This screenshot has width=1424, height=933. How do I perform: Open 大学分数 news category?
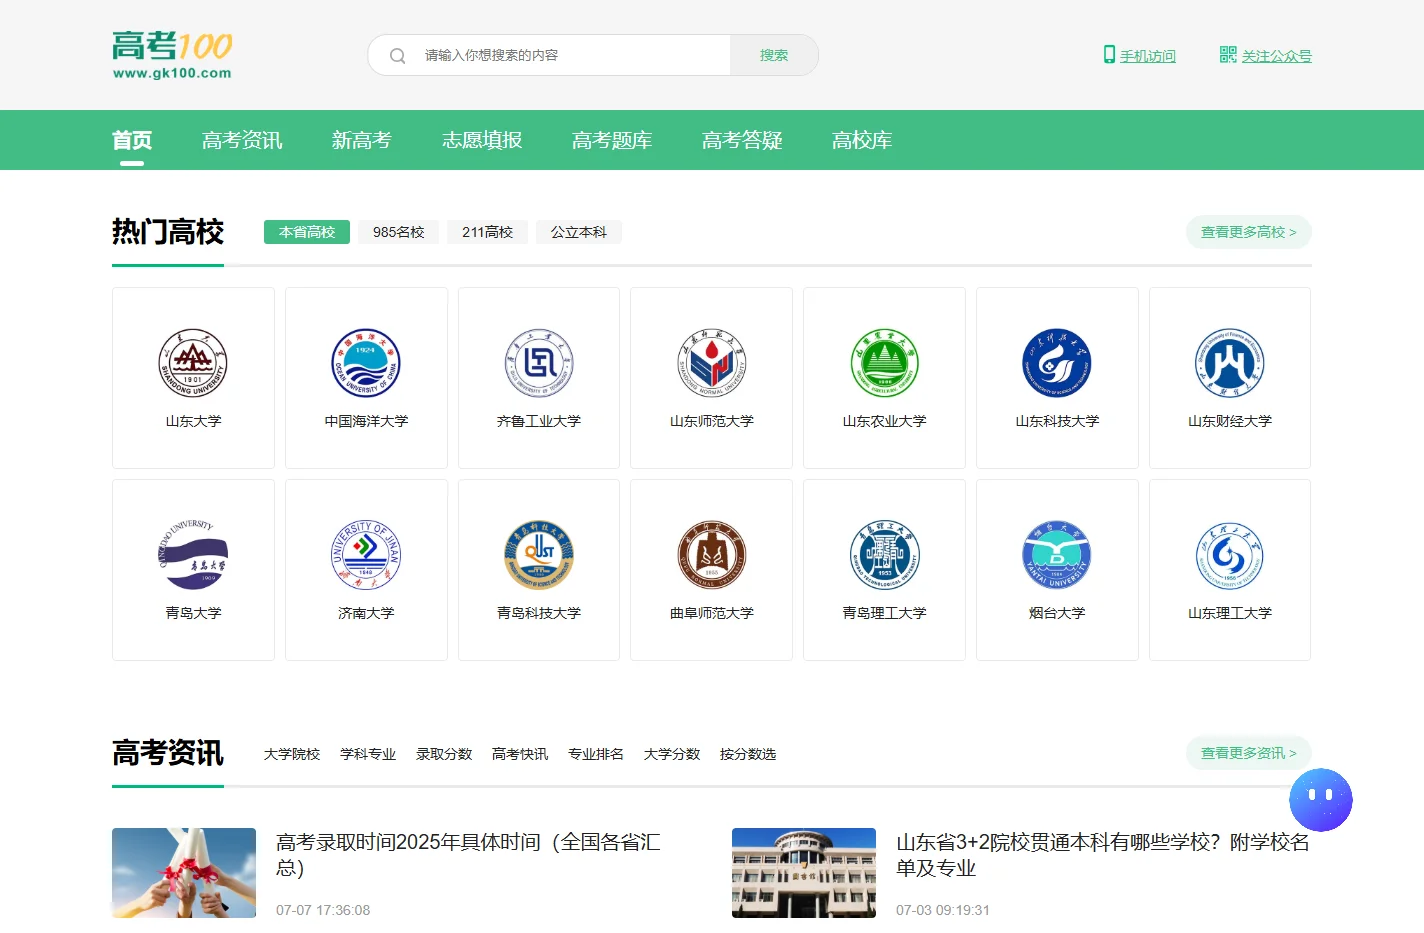(x=672, y=754)
